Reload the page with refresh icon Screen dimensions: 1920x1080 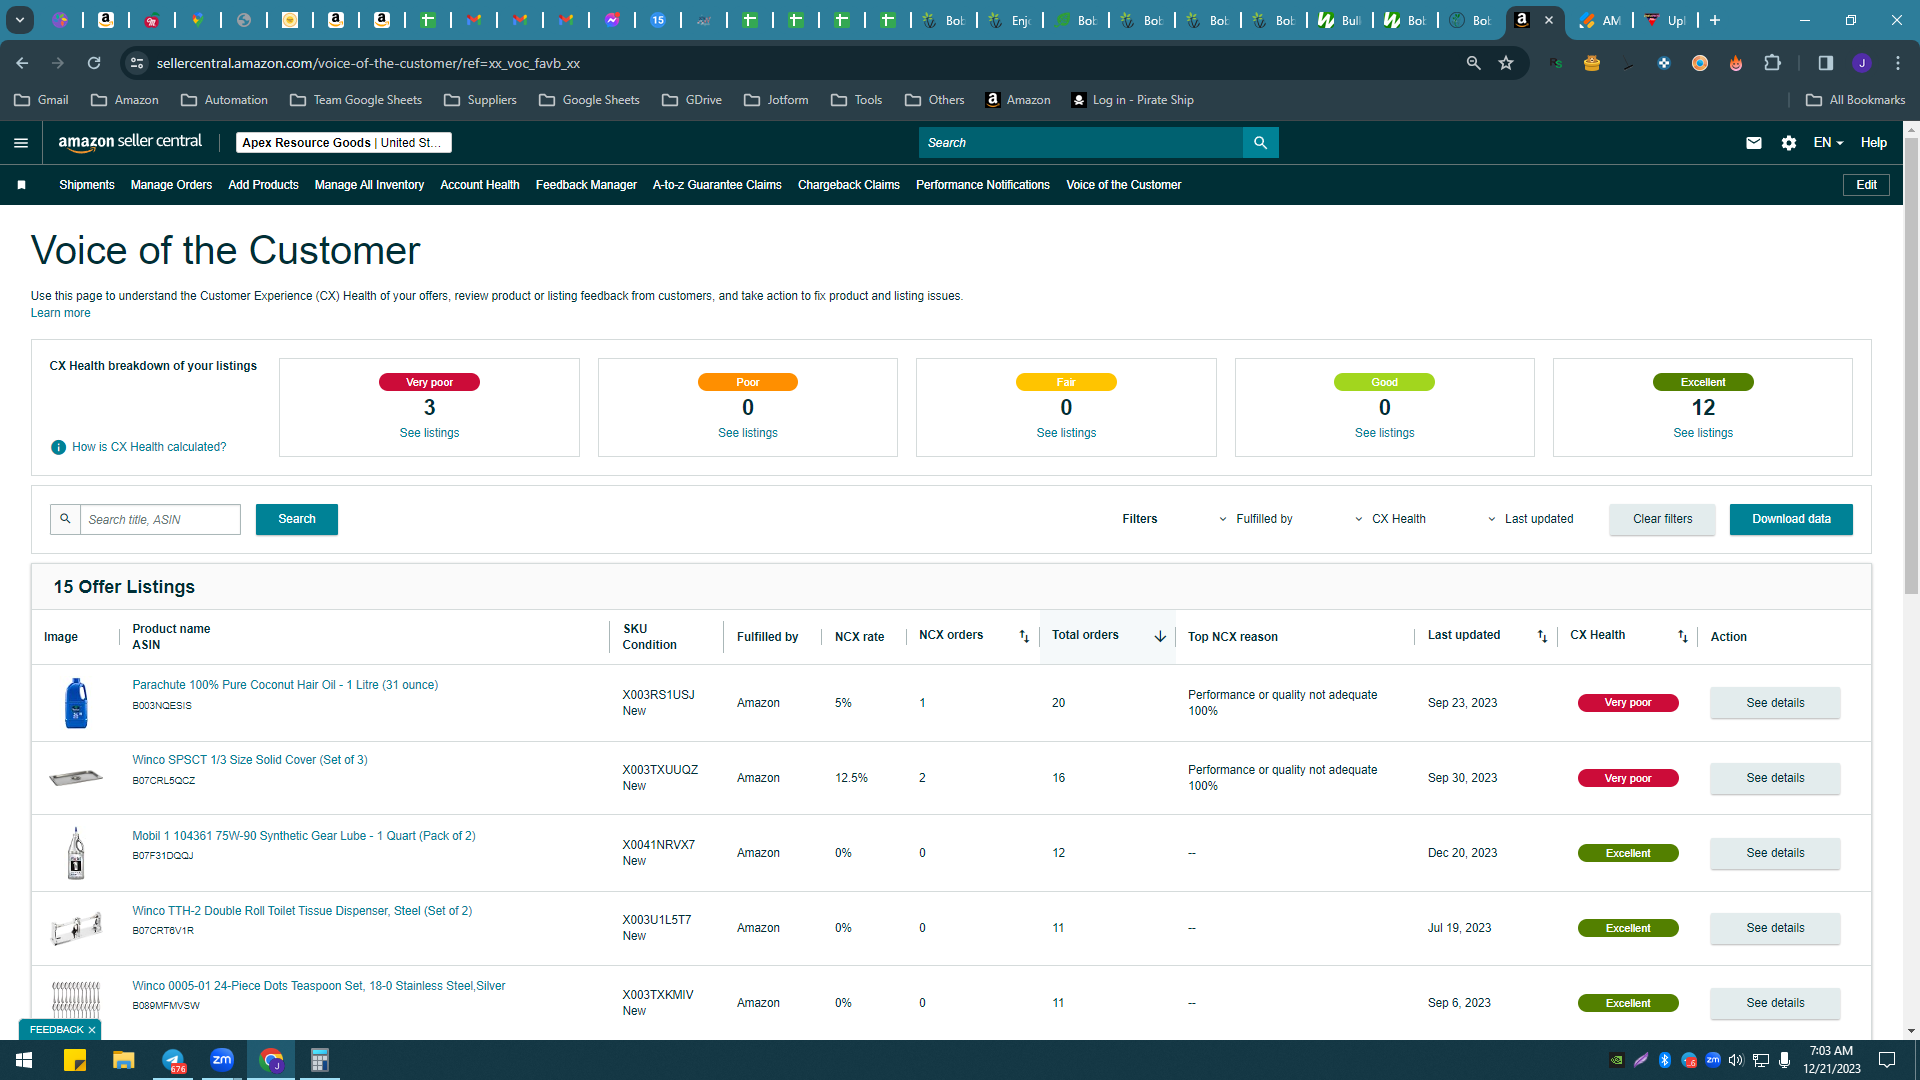point(94,63)
